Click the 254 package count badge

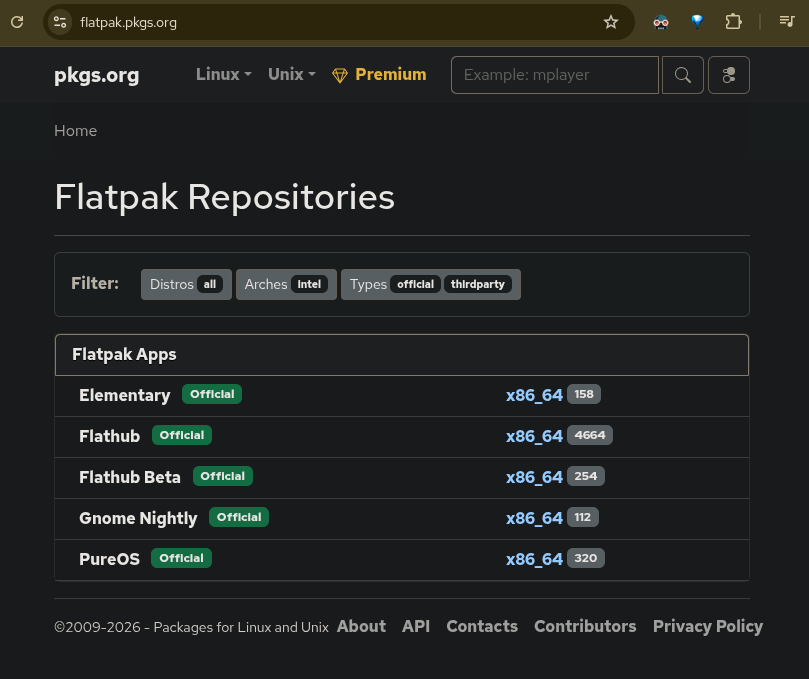click(586, 476)
